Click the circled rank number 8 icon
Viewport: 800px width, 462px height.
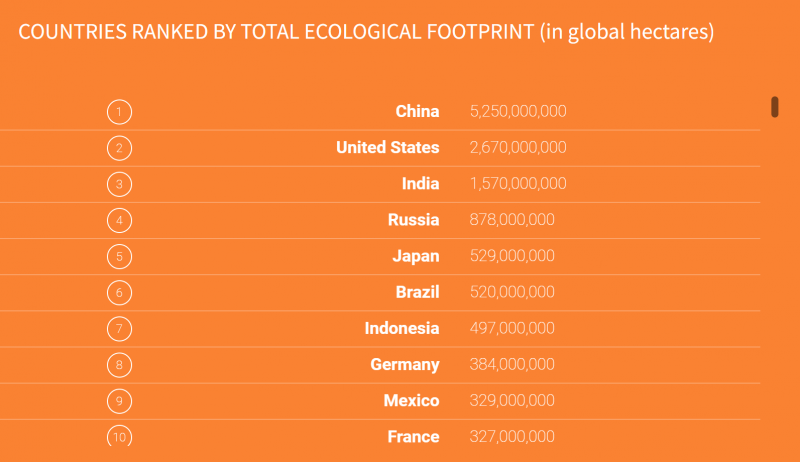(119, 364)
